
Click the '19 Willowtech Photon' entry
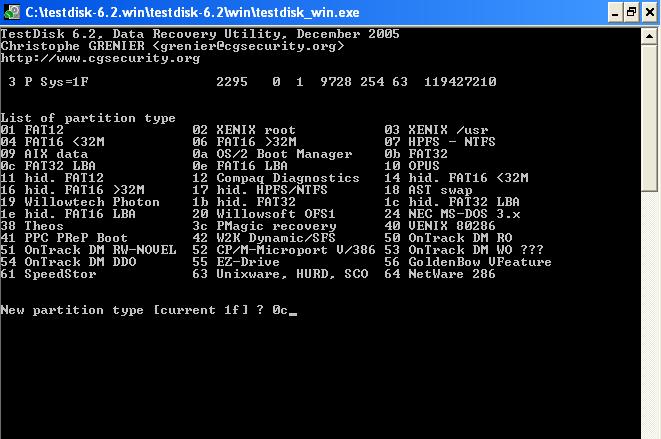(x=80, y=202)
